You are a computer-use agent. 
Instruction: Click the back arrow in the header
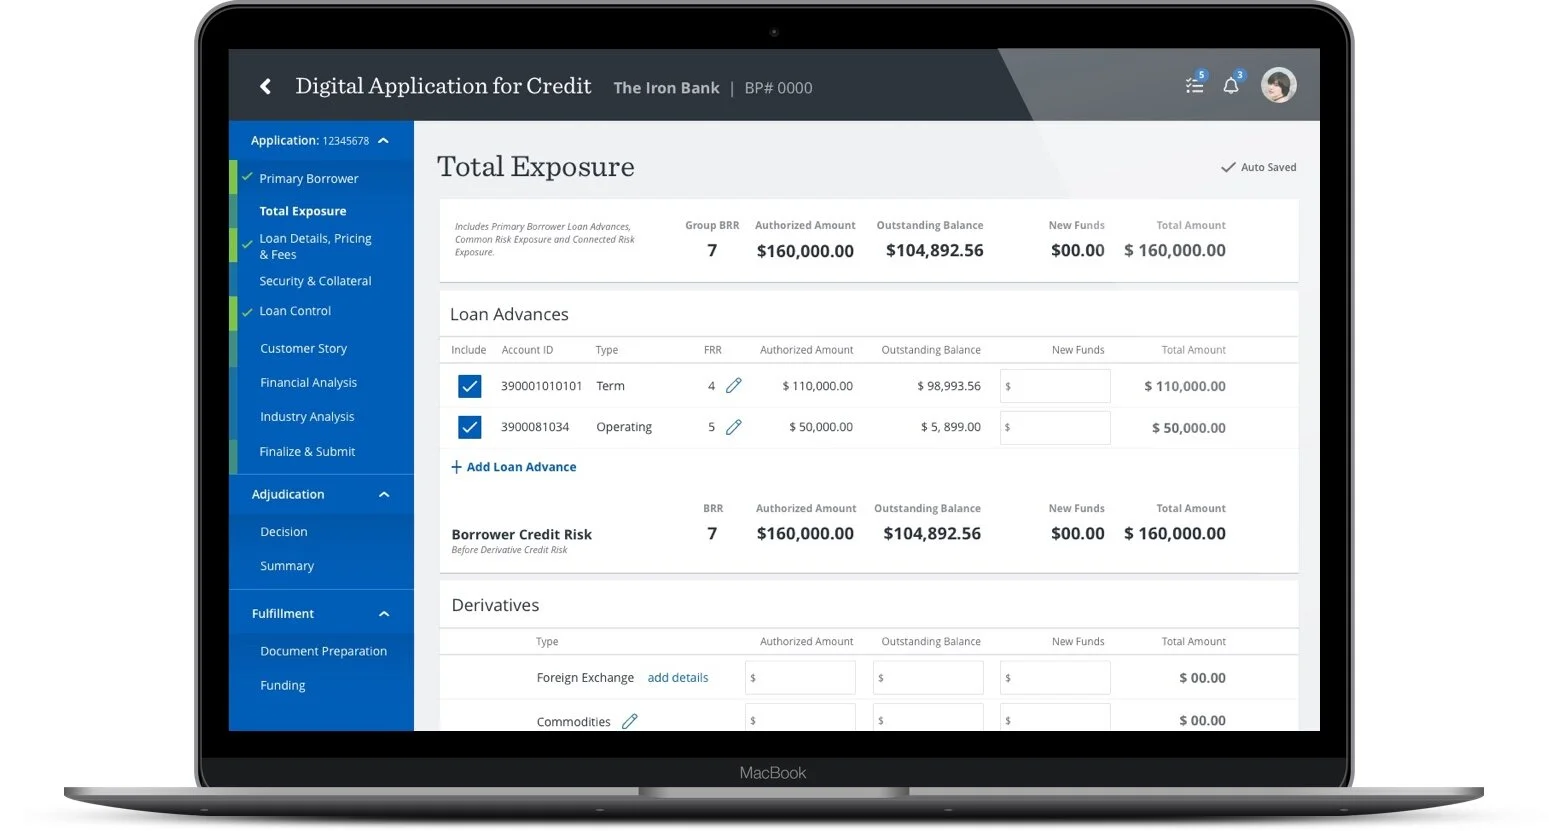pos(265,87)
